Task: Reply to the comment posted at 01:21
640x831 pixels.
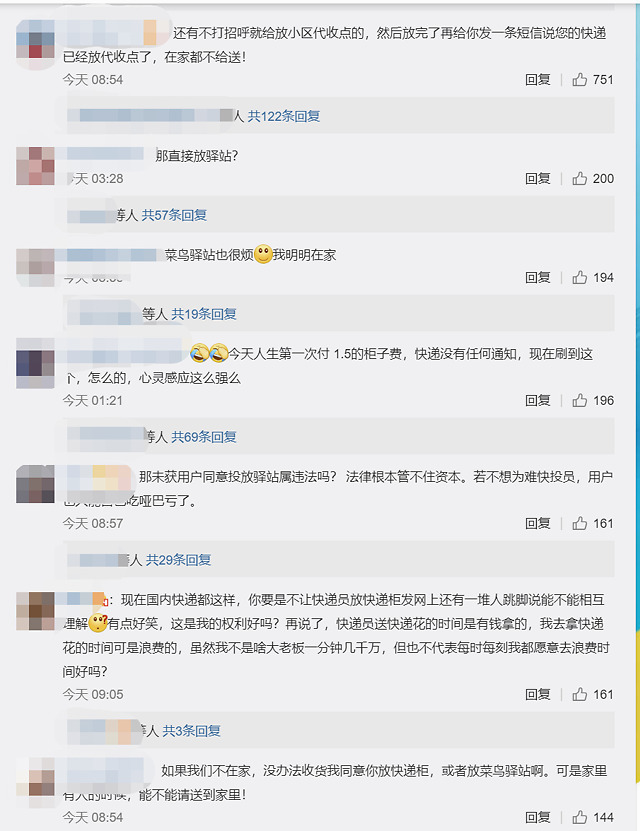Action: (x=538, y=401)
